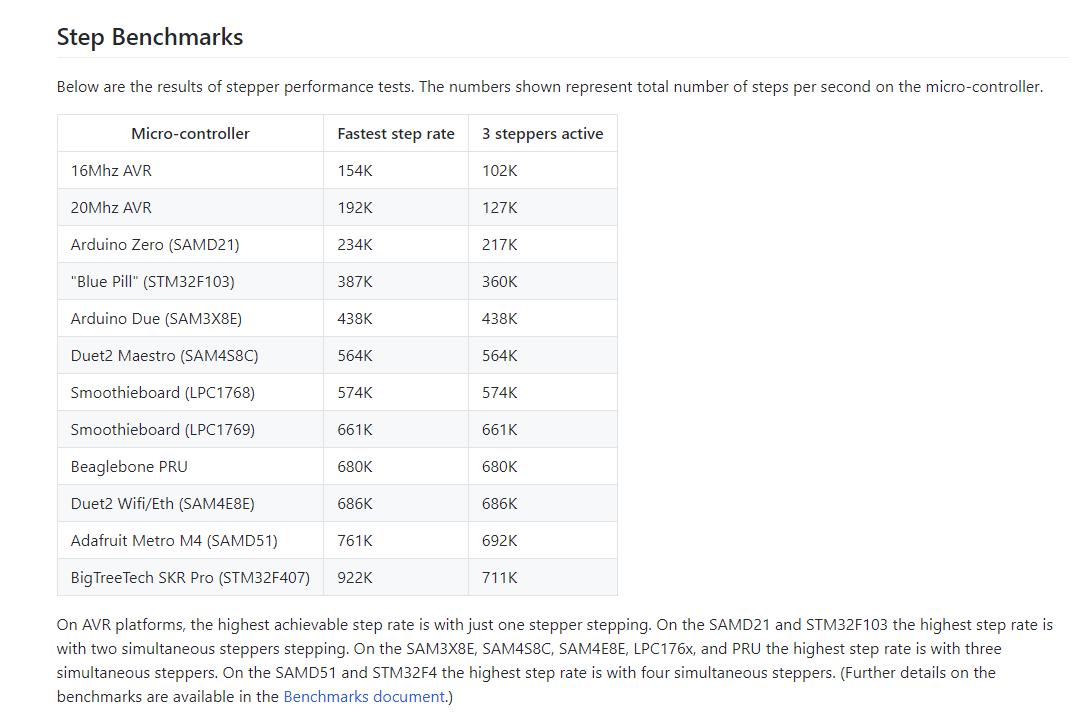Click the 154K value for 16Mhz AVR
The width and height of the screenshot is (1074, 716).
tap(355, 171)
